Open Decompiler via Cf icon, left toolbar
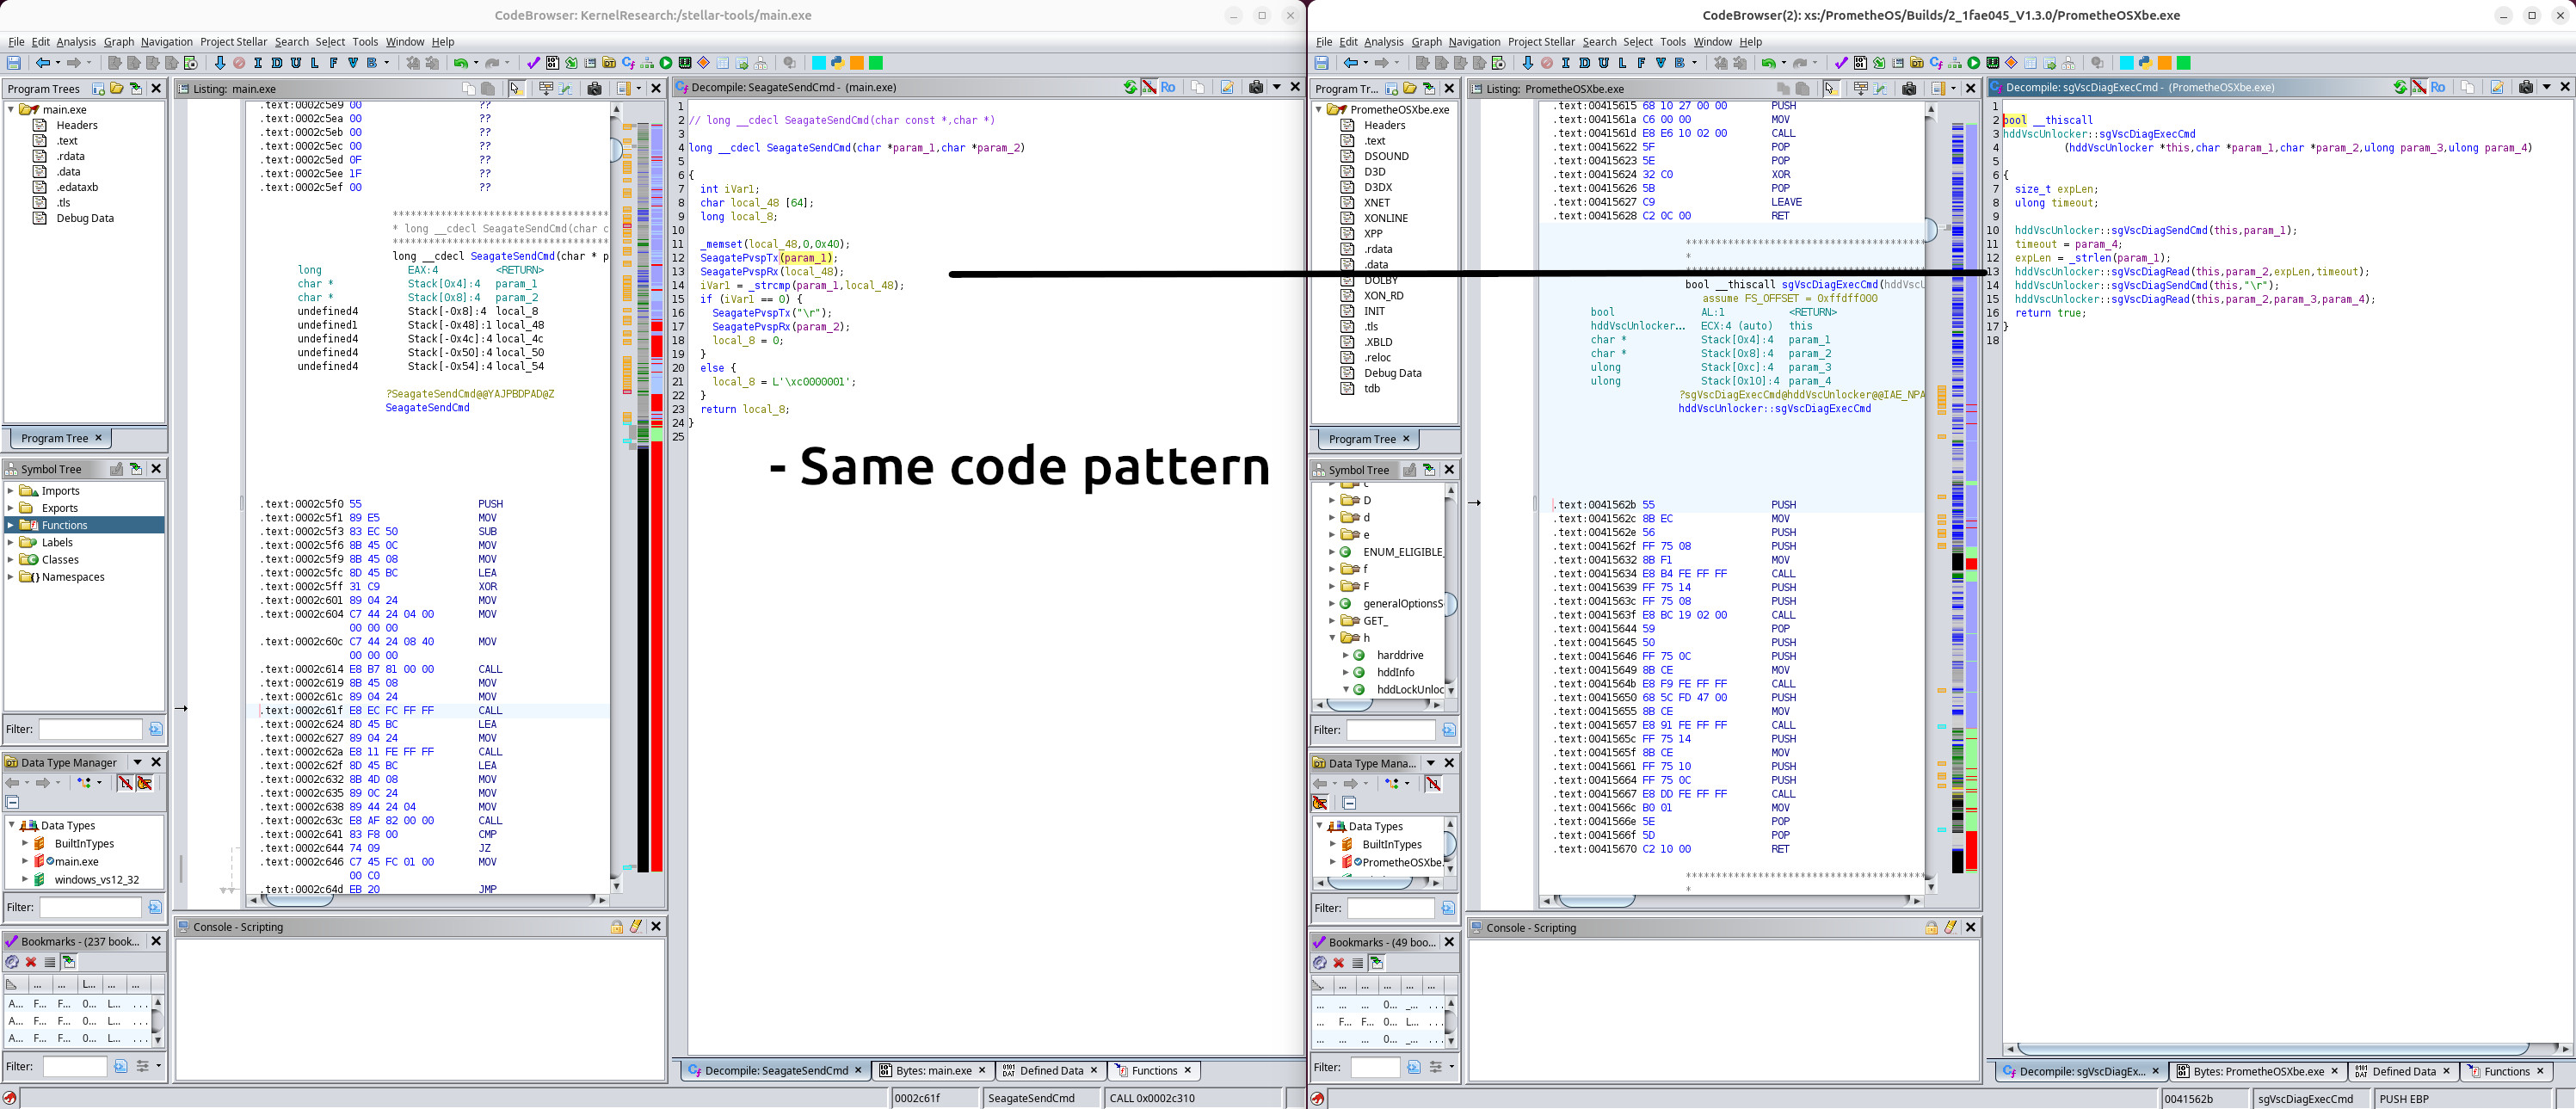The width and height of the screenshot is (2576, 1109). click(628, 63)
